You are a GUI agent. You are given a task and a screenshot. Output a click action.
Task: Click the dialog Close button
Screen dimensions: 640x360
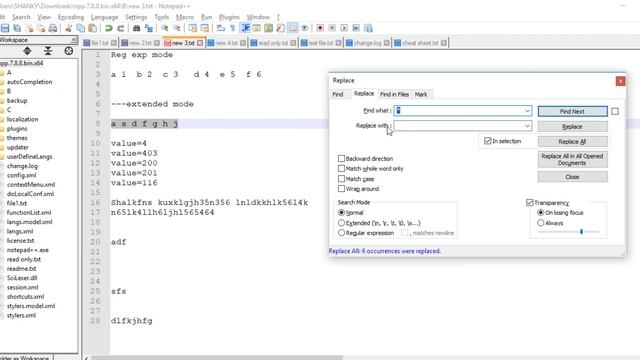tap(572, 177)
